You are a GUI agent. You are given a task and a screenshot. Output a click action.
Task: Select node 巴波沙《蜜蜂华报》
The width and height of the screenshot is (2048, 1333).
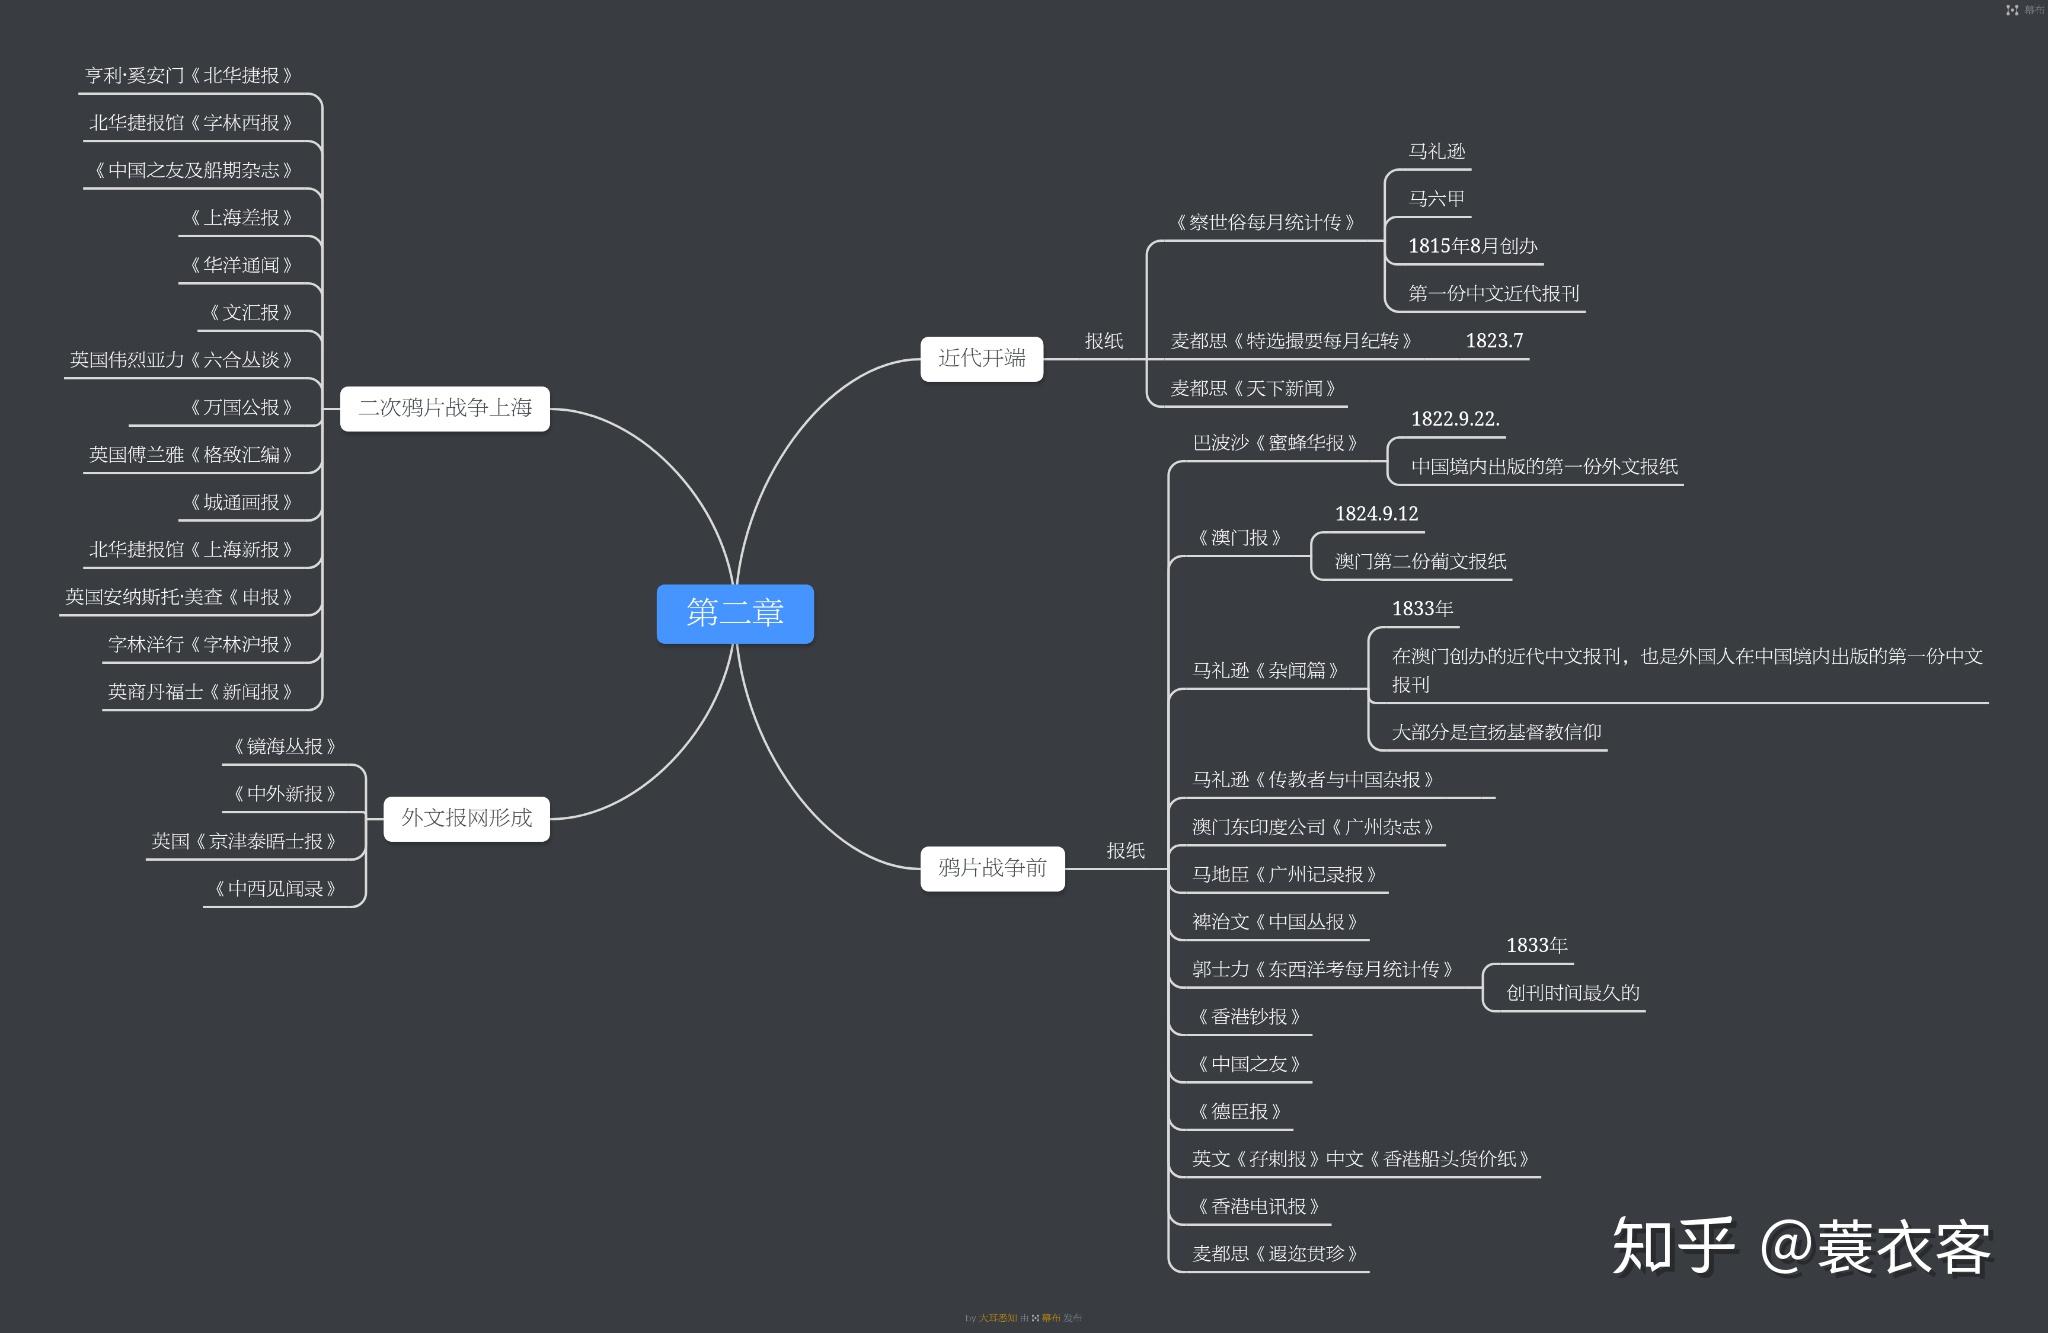1277,443
